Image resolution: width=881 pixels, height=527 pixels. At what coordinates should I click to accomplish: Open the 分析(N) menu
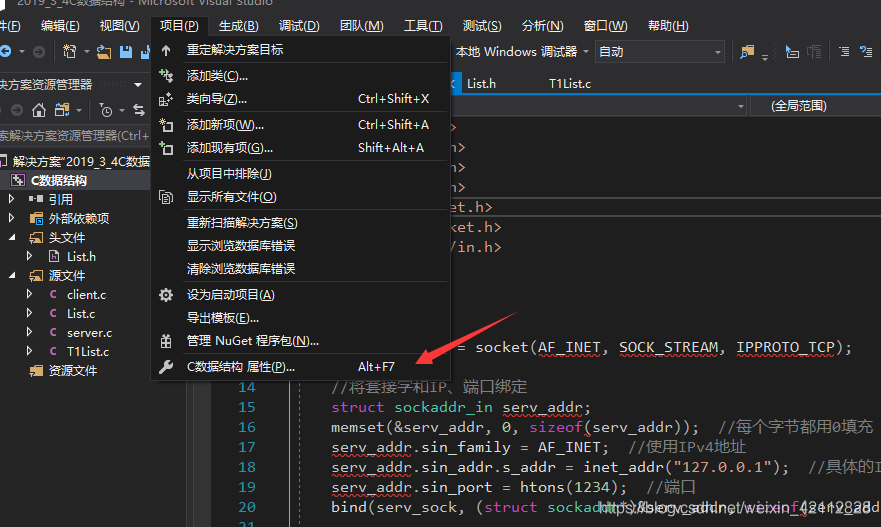(x=542, y=26)
